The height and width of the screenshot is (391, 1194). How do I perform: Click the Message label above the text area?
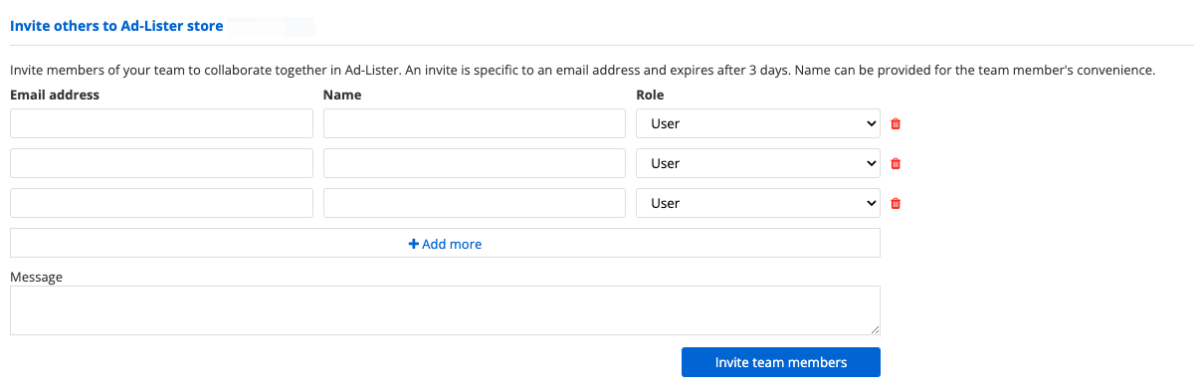click(36, 277)
